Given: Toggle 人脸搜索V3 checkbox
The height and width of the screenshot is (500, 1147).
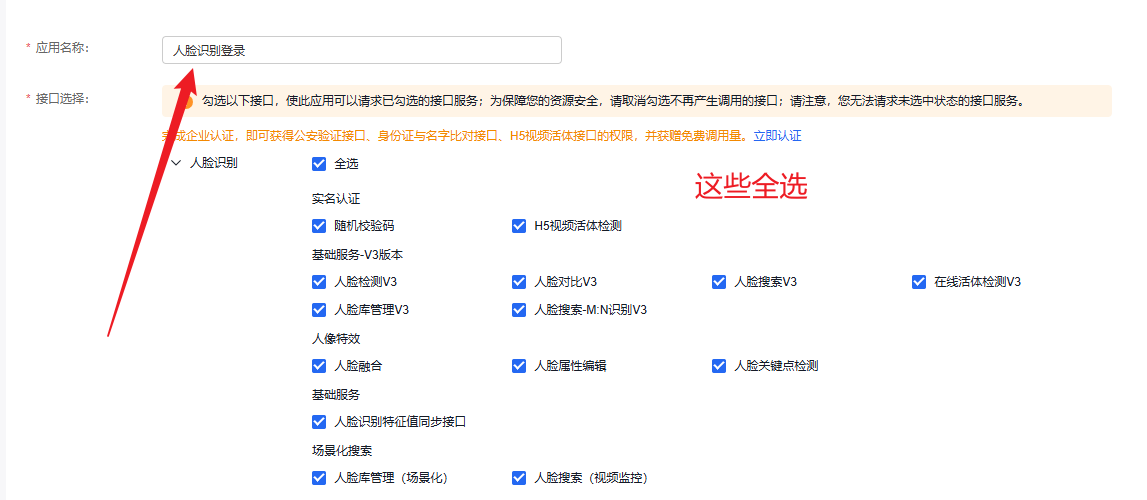Looking at the screenshot, I should coord(718,281).
